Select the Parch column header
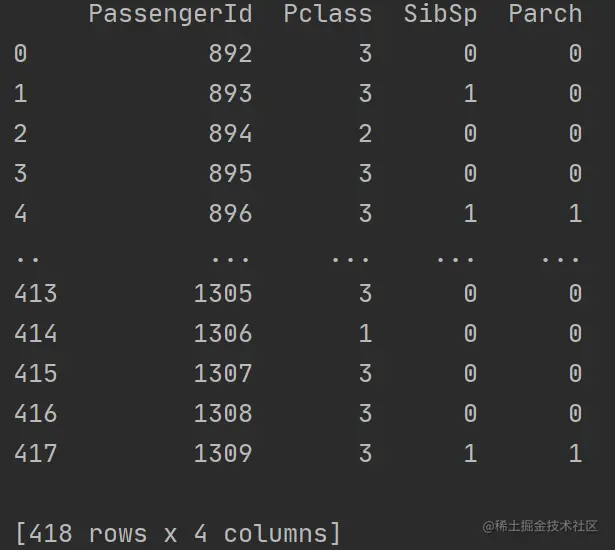Screen dimensions: 615x550 click(x=545, y=14)
